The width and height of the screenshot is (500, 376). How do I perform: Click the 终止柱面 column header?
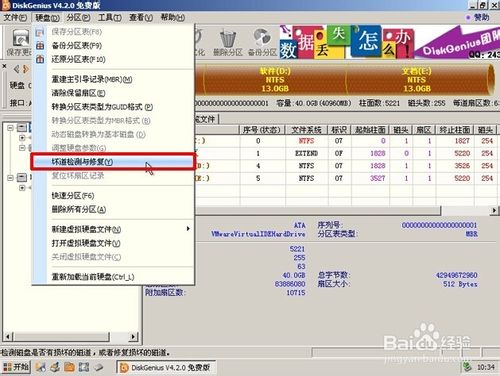pyautogui.click(x=455, y=130)
